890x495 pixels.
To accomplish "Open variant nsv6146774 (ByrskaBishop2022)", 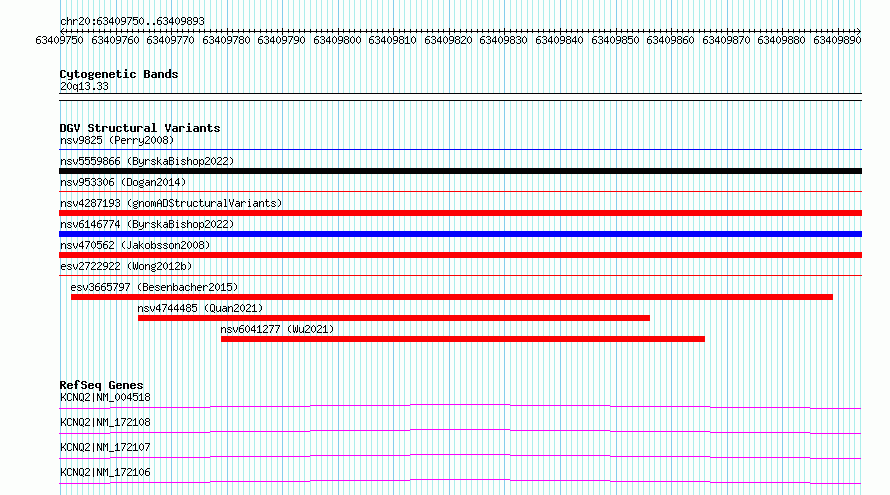I will [147, 224].
